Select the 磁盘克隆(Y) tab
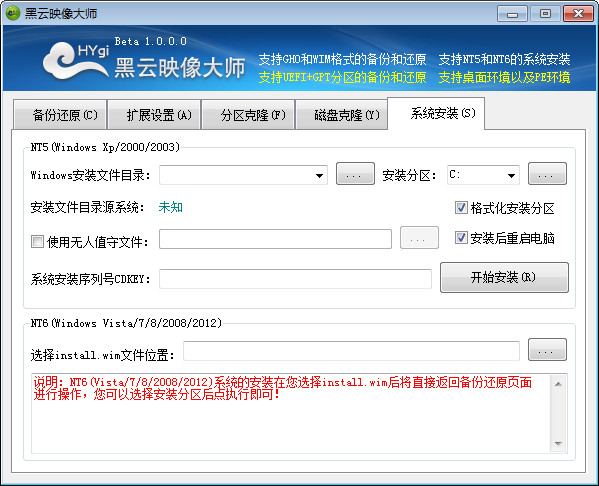The image size is (599, 486). click(x=342, y=115)
